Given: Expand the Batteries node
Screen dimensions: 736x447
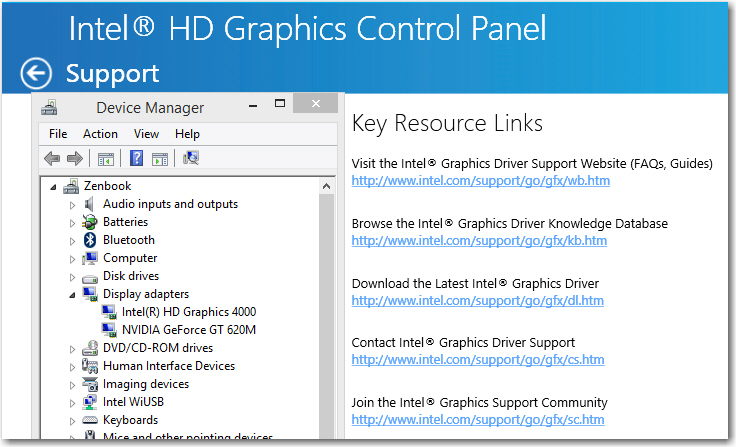Looking at the screenshot, I should [72, 223].
